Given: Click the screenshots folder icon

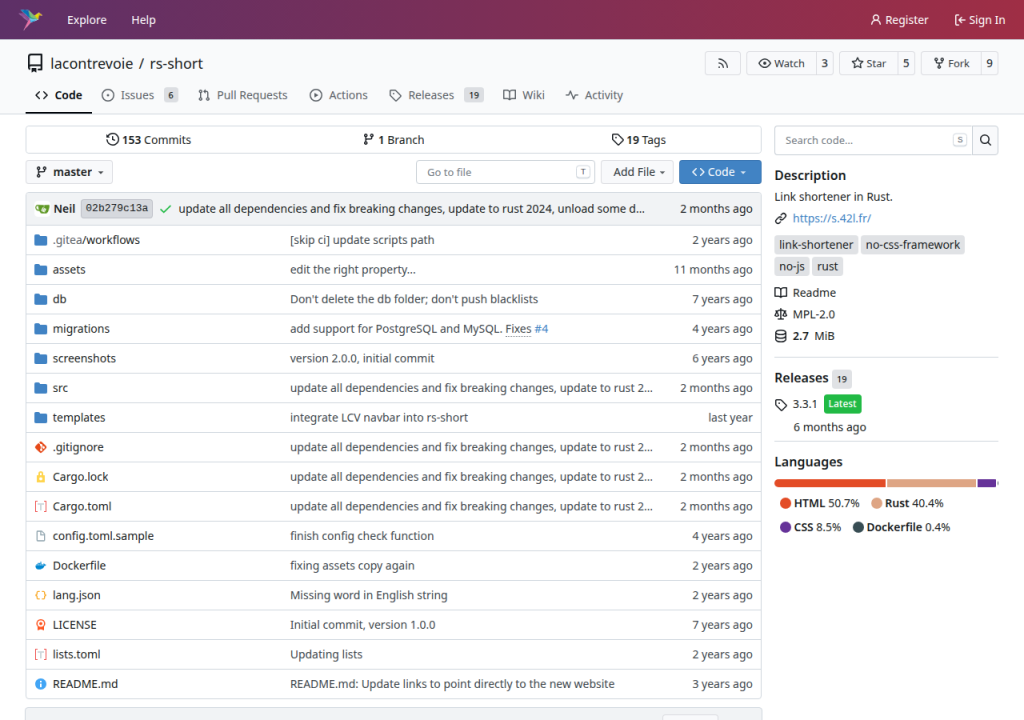Looking at the screenshot, I should (40, 358).
